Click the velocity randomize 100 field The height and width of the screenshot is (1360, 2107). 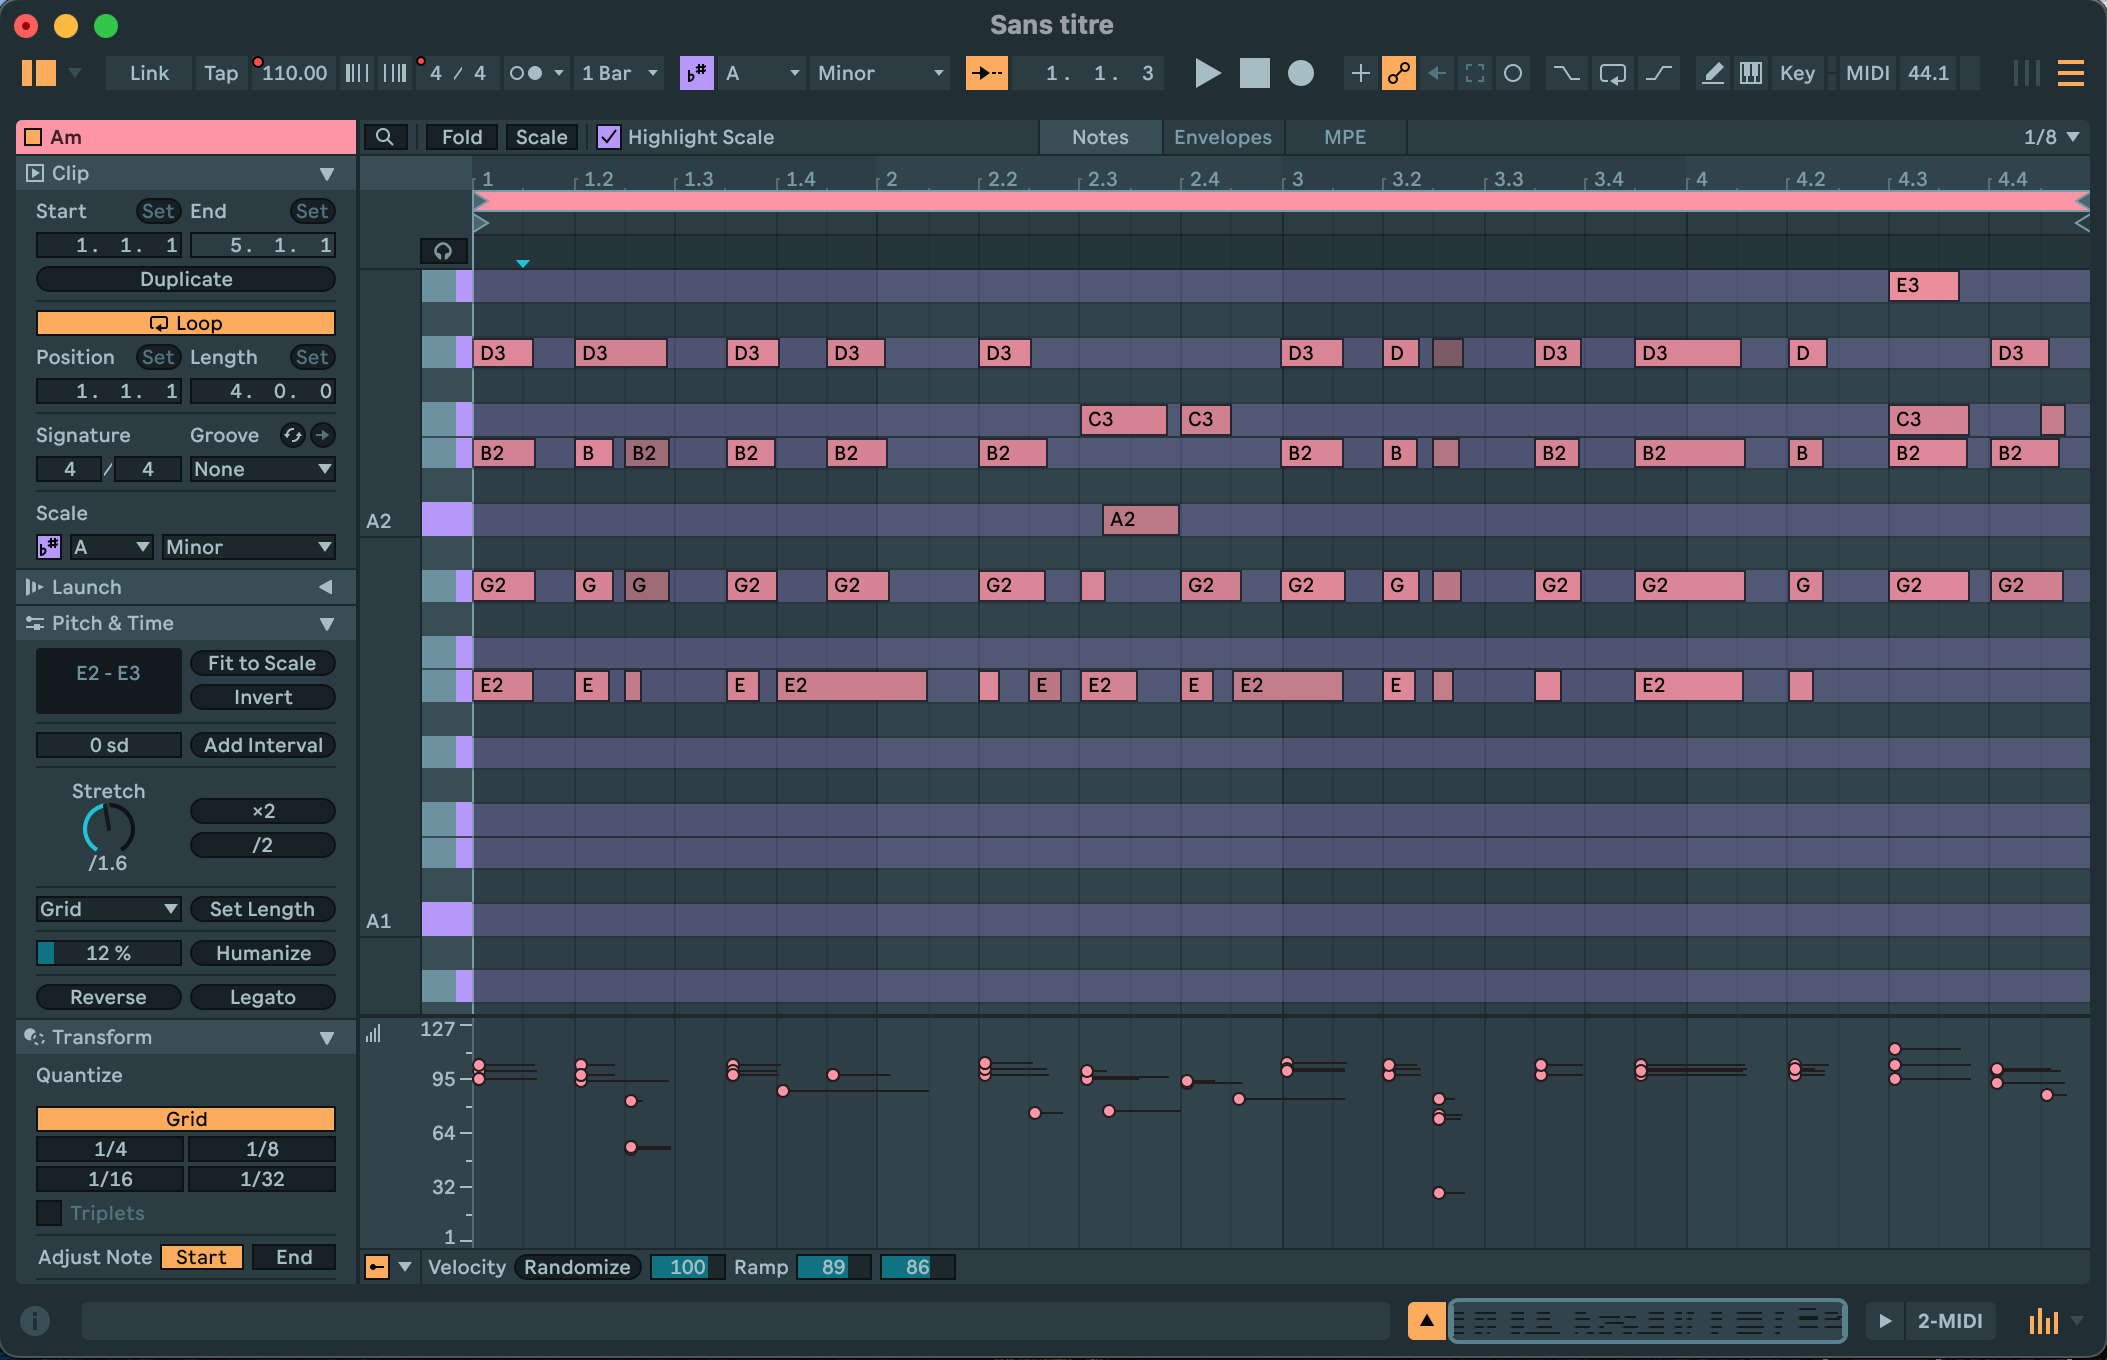point(687,1267)
